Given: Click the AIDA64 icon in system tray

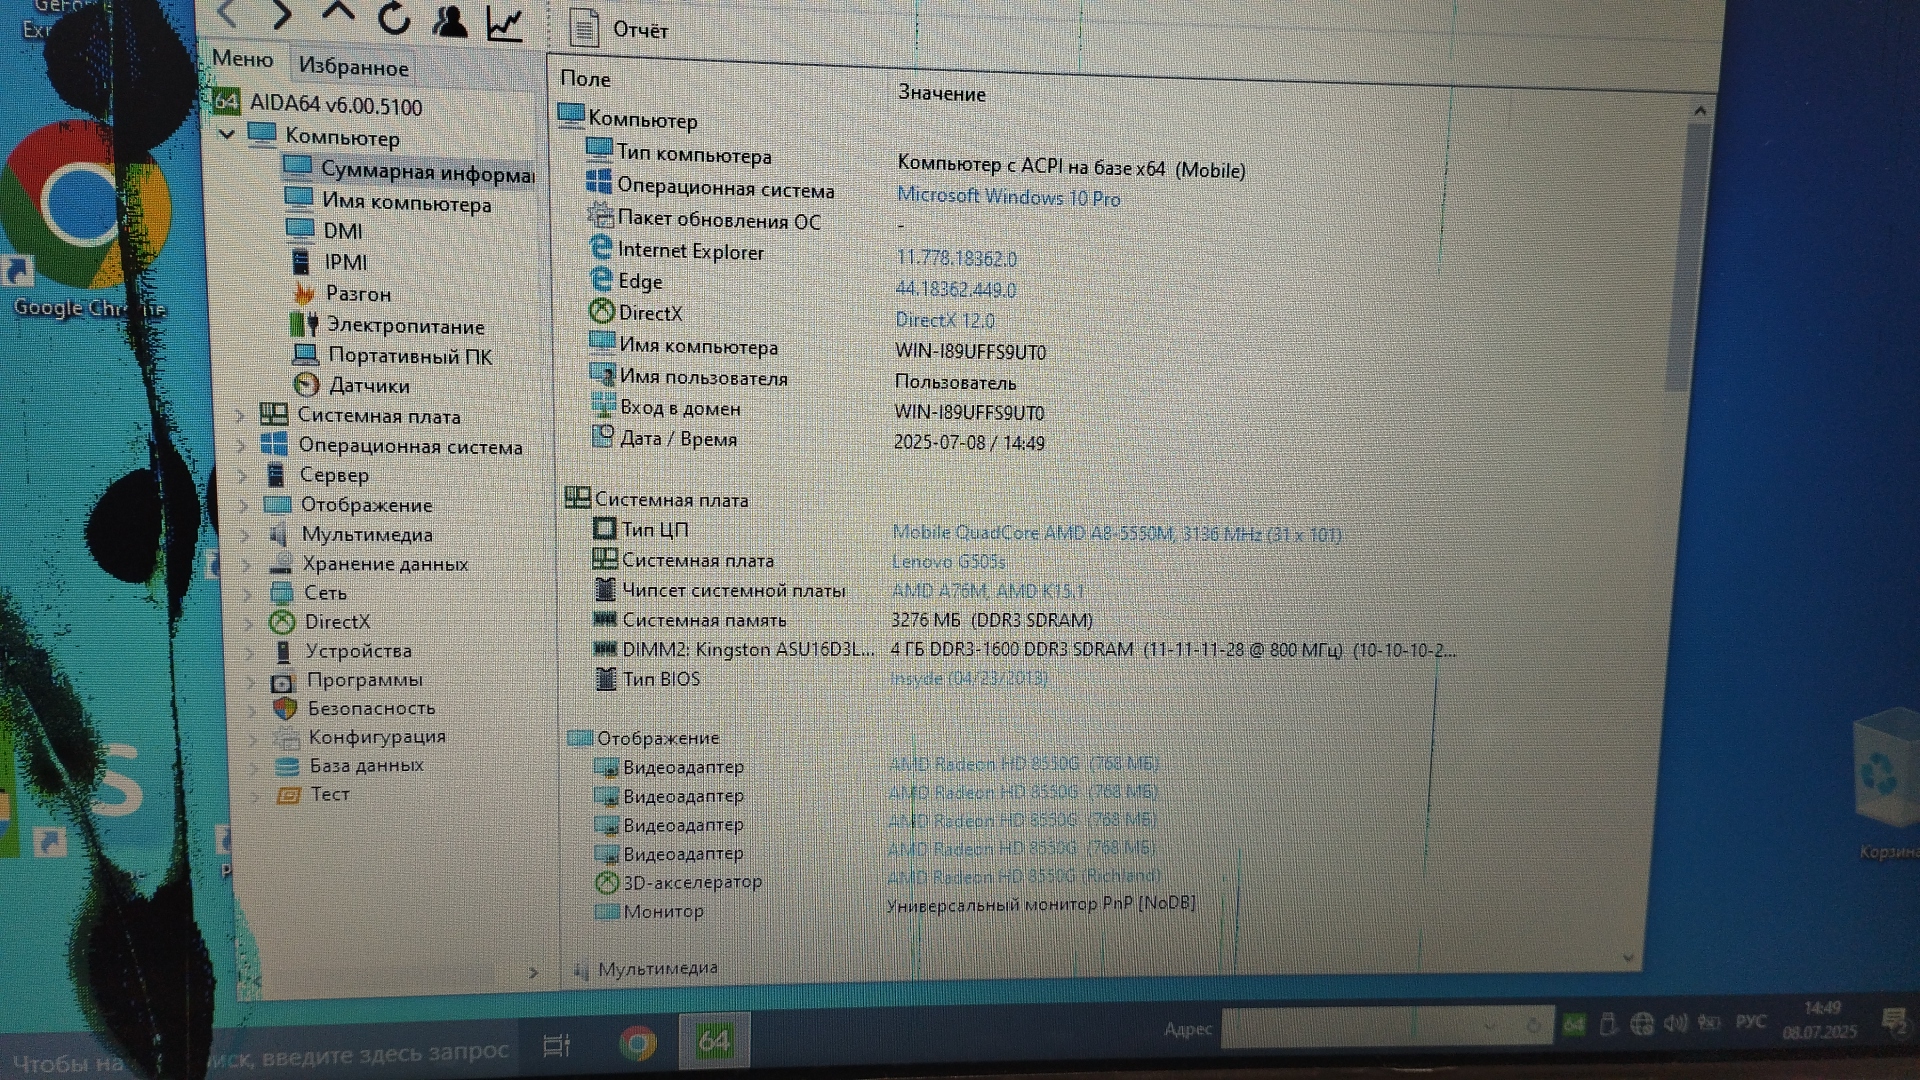Looking at the screenshot, I should coord(1573,1025).
